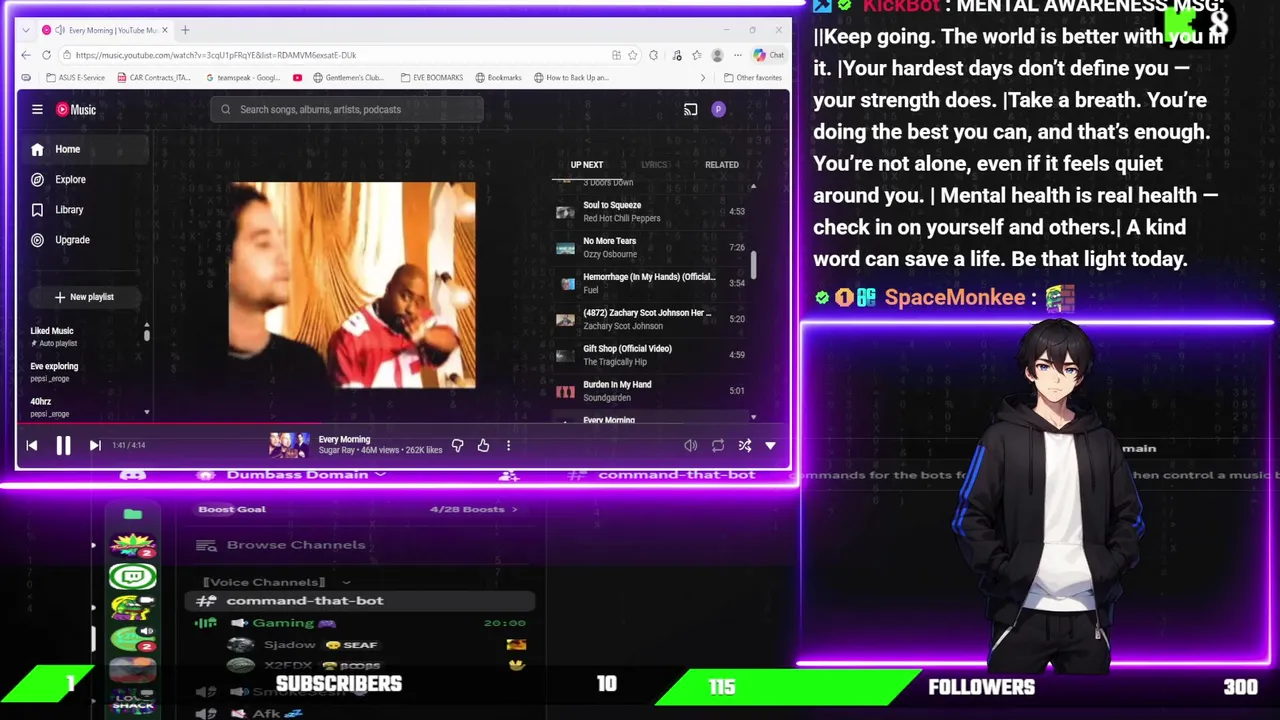
Task: Open the ASUS E-Service bookmark
Action: click(76, 77)
